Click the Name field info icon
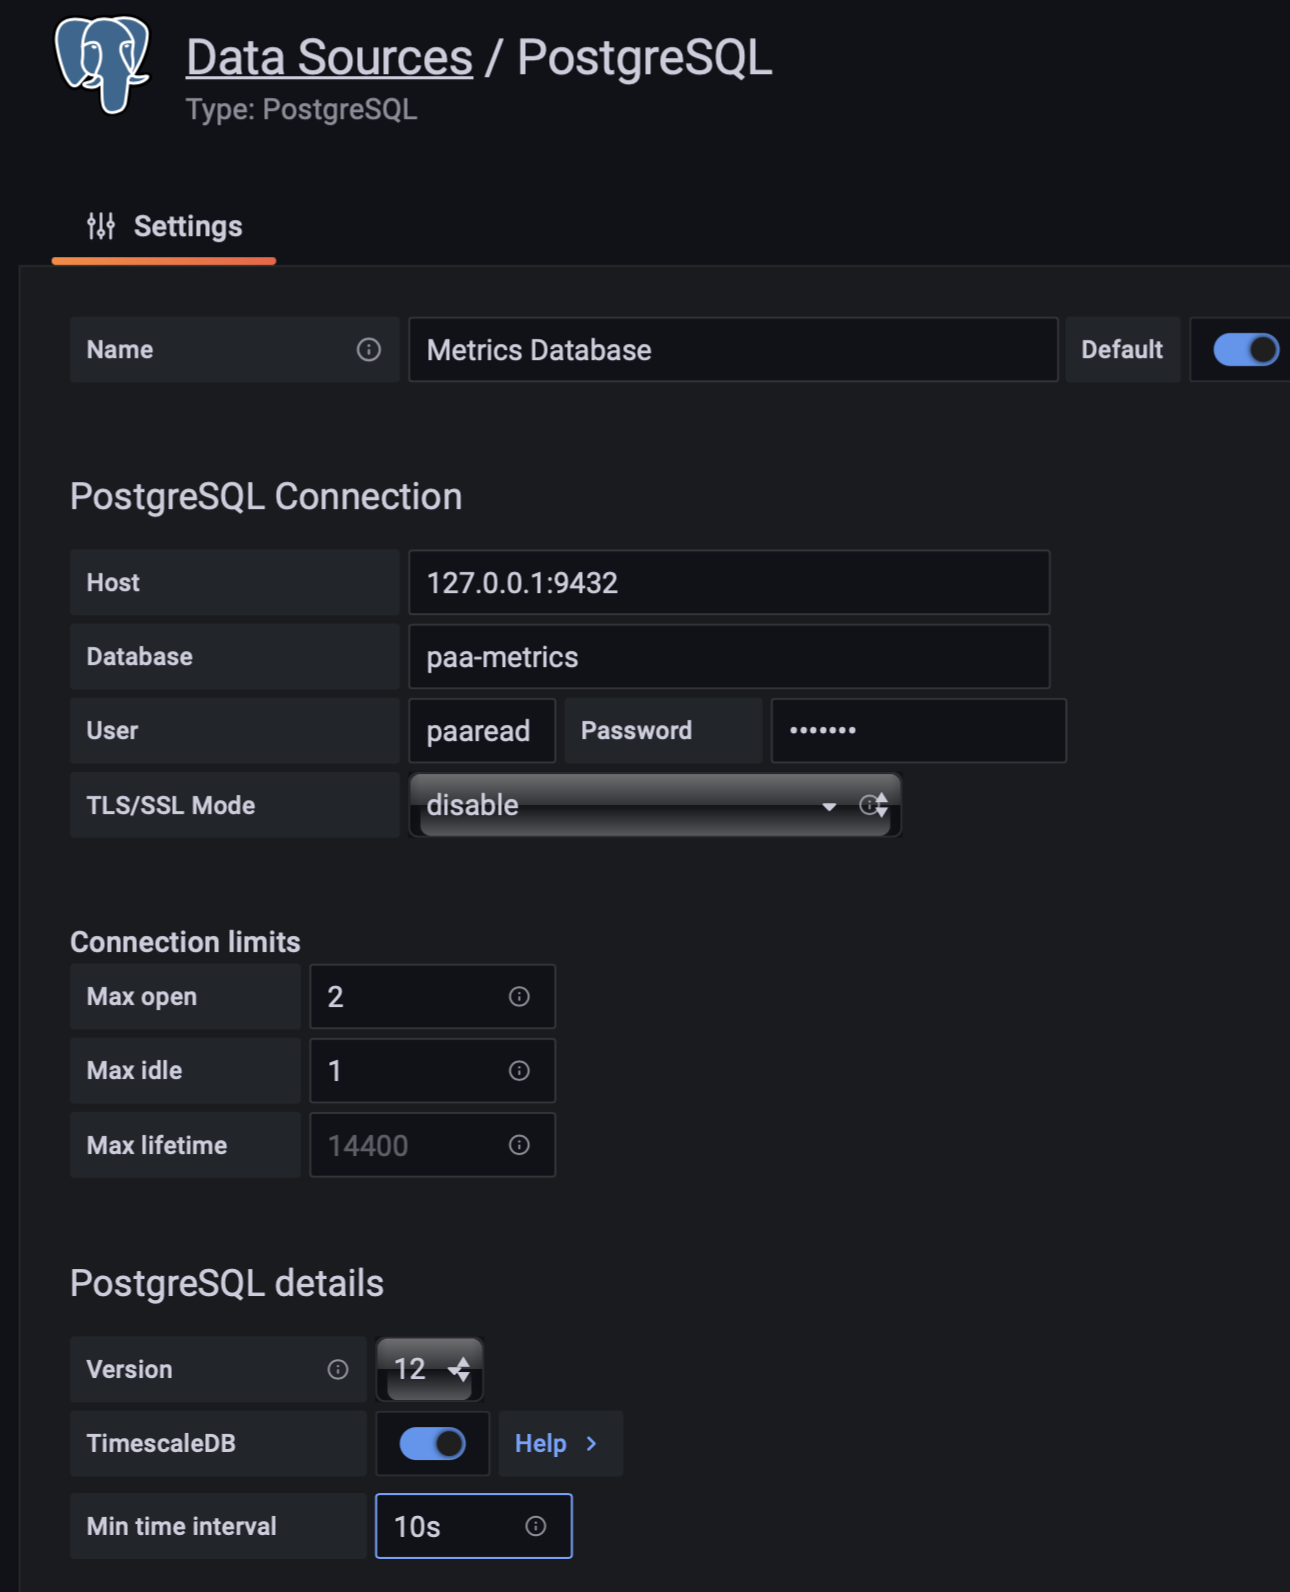Screen dimensions: 1290x1592 point(368,350)
